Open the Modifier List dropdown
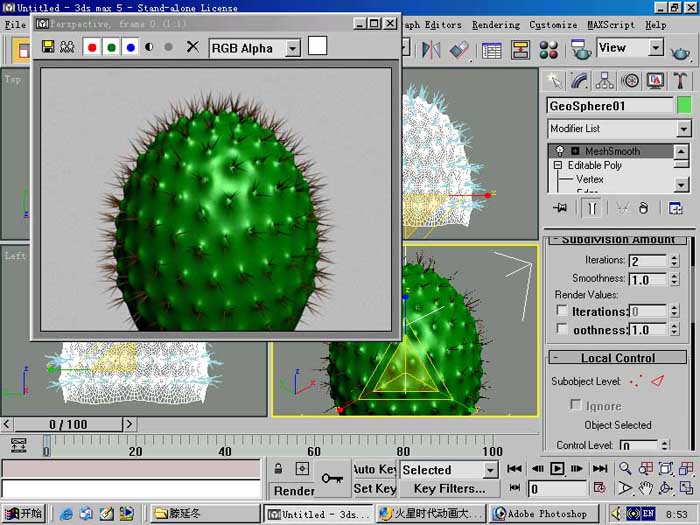 618,129
